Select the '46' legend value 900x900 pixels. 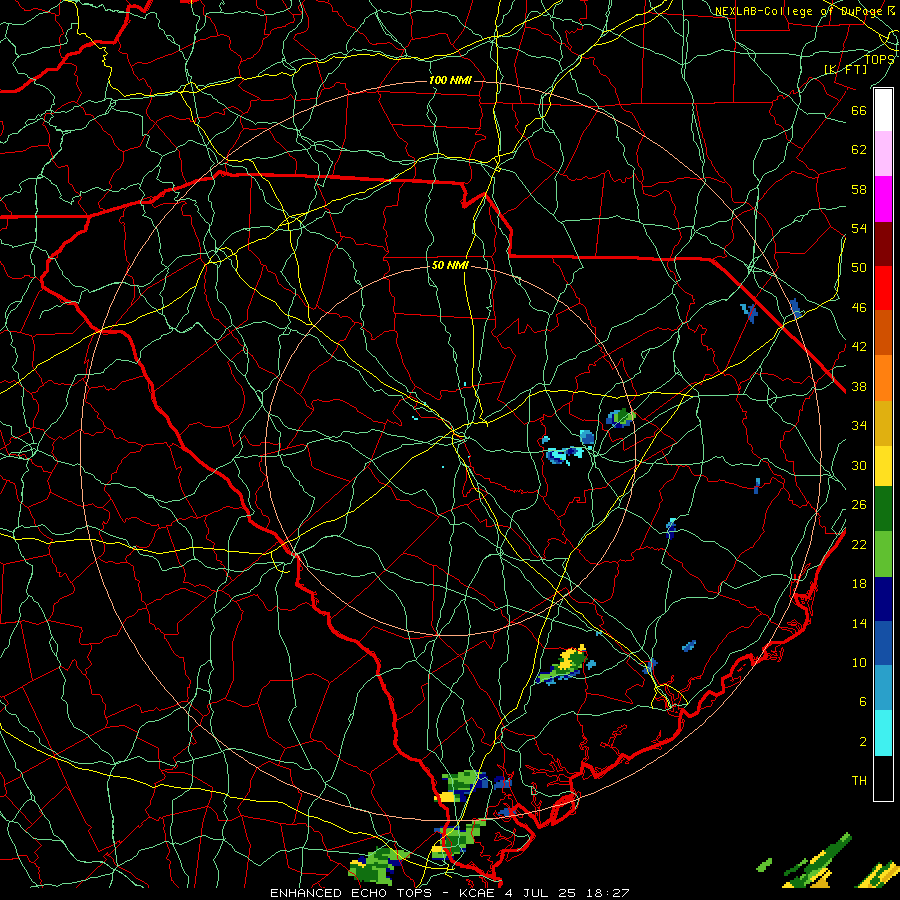coord(859,308)
